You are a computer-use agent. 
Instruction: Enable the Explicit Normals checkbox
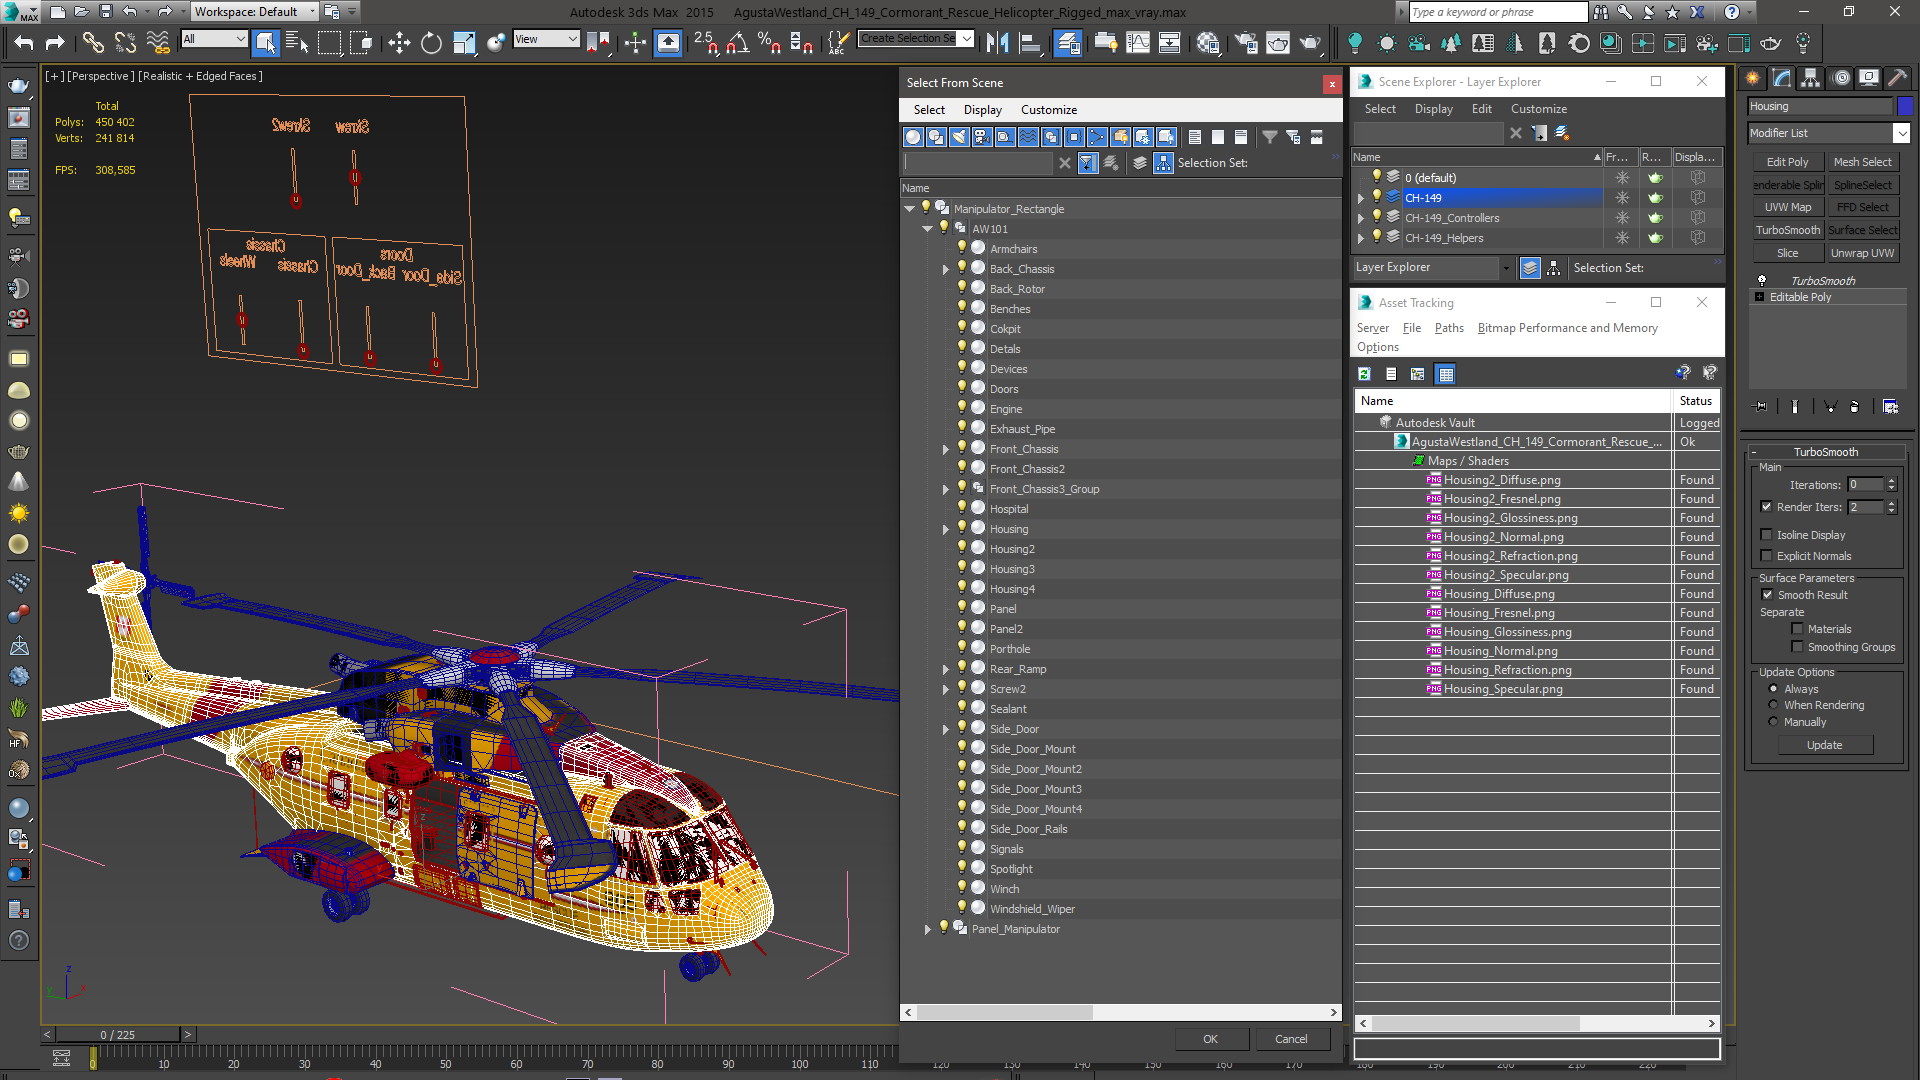[x=1766, y=556]
